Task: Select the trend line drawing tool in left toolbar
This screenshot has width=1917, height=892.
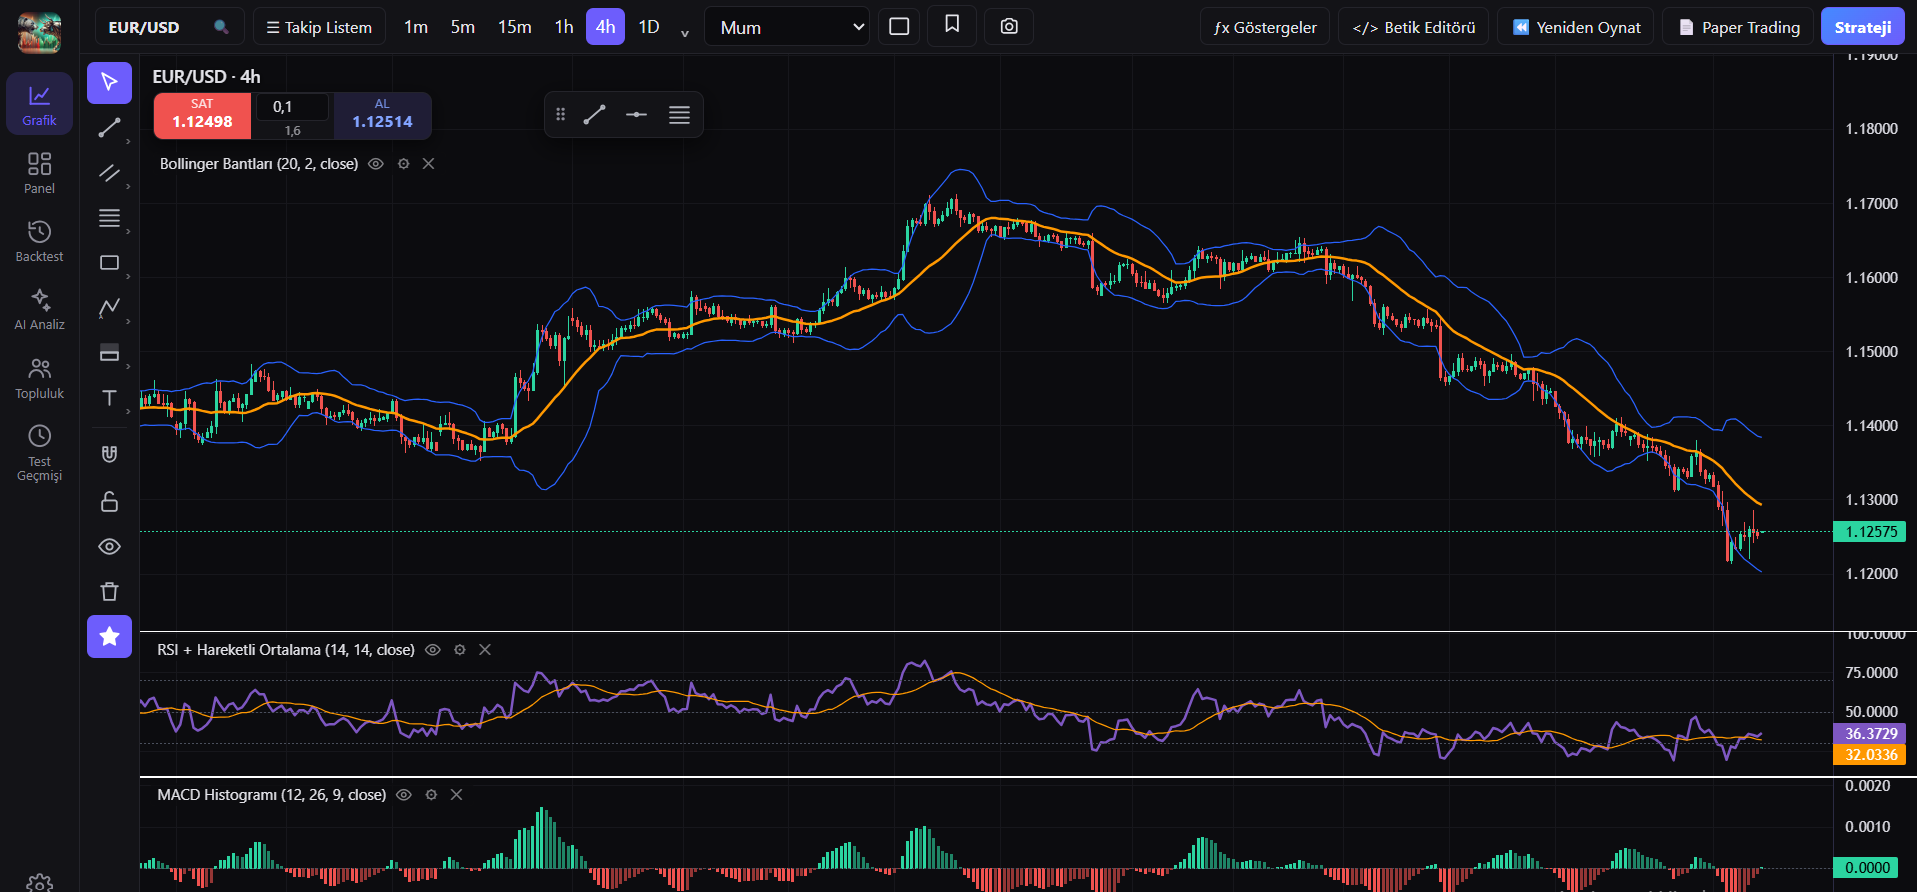Action: pyautogui.click(x=109, y=128)
